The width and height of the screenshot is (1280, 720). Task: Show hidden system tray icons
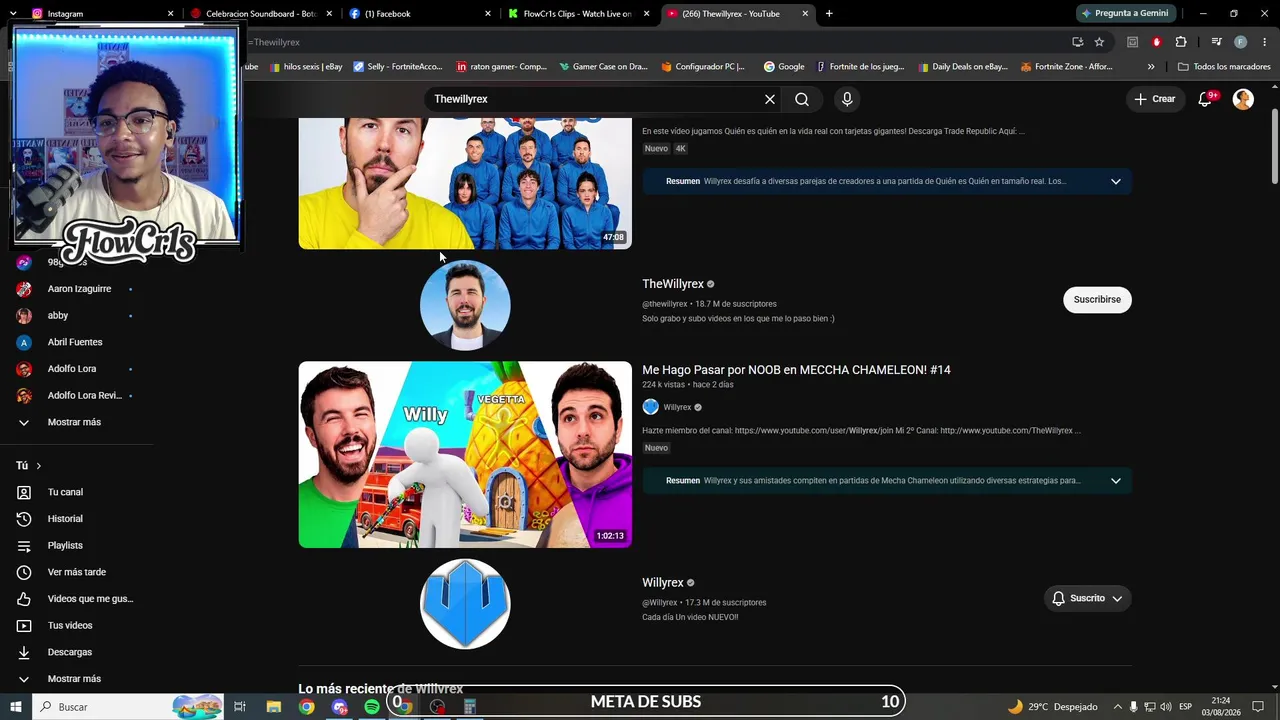tap(1118, 707)
